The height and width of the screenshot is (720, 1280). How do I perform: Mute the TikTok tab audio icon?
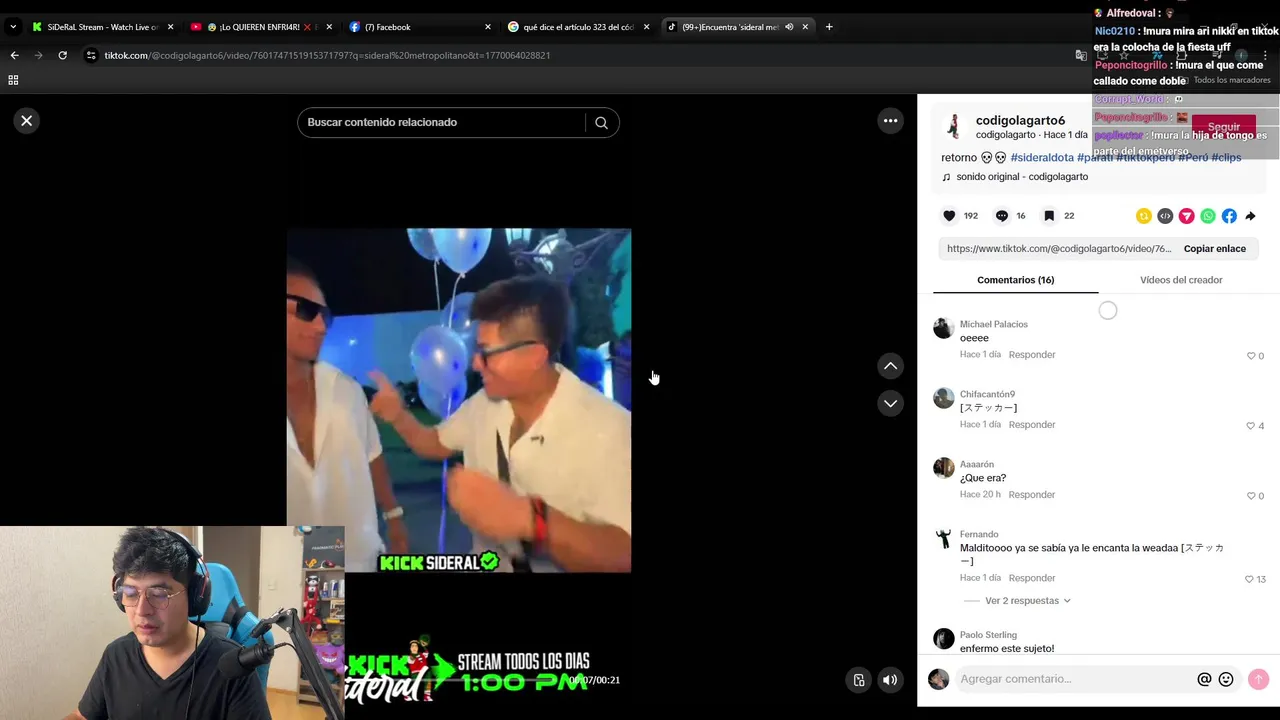pos(789,27)
